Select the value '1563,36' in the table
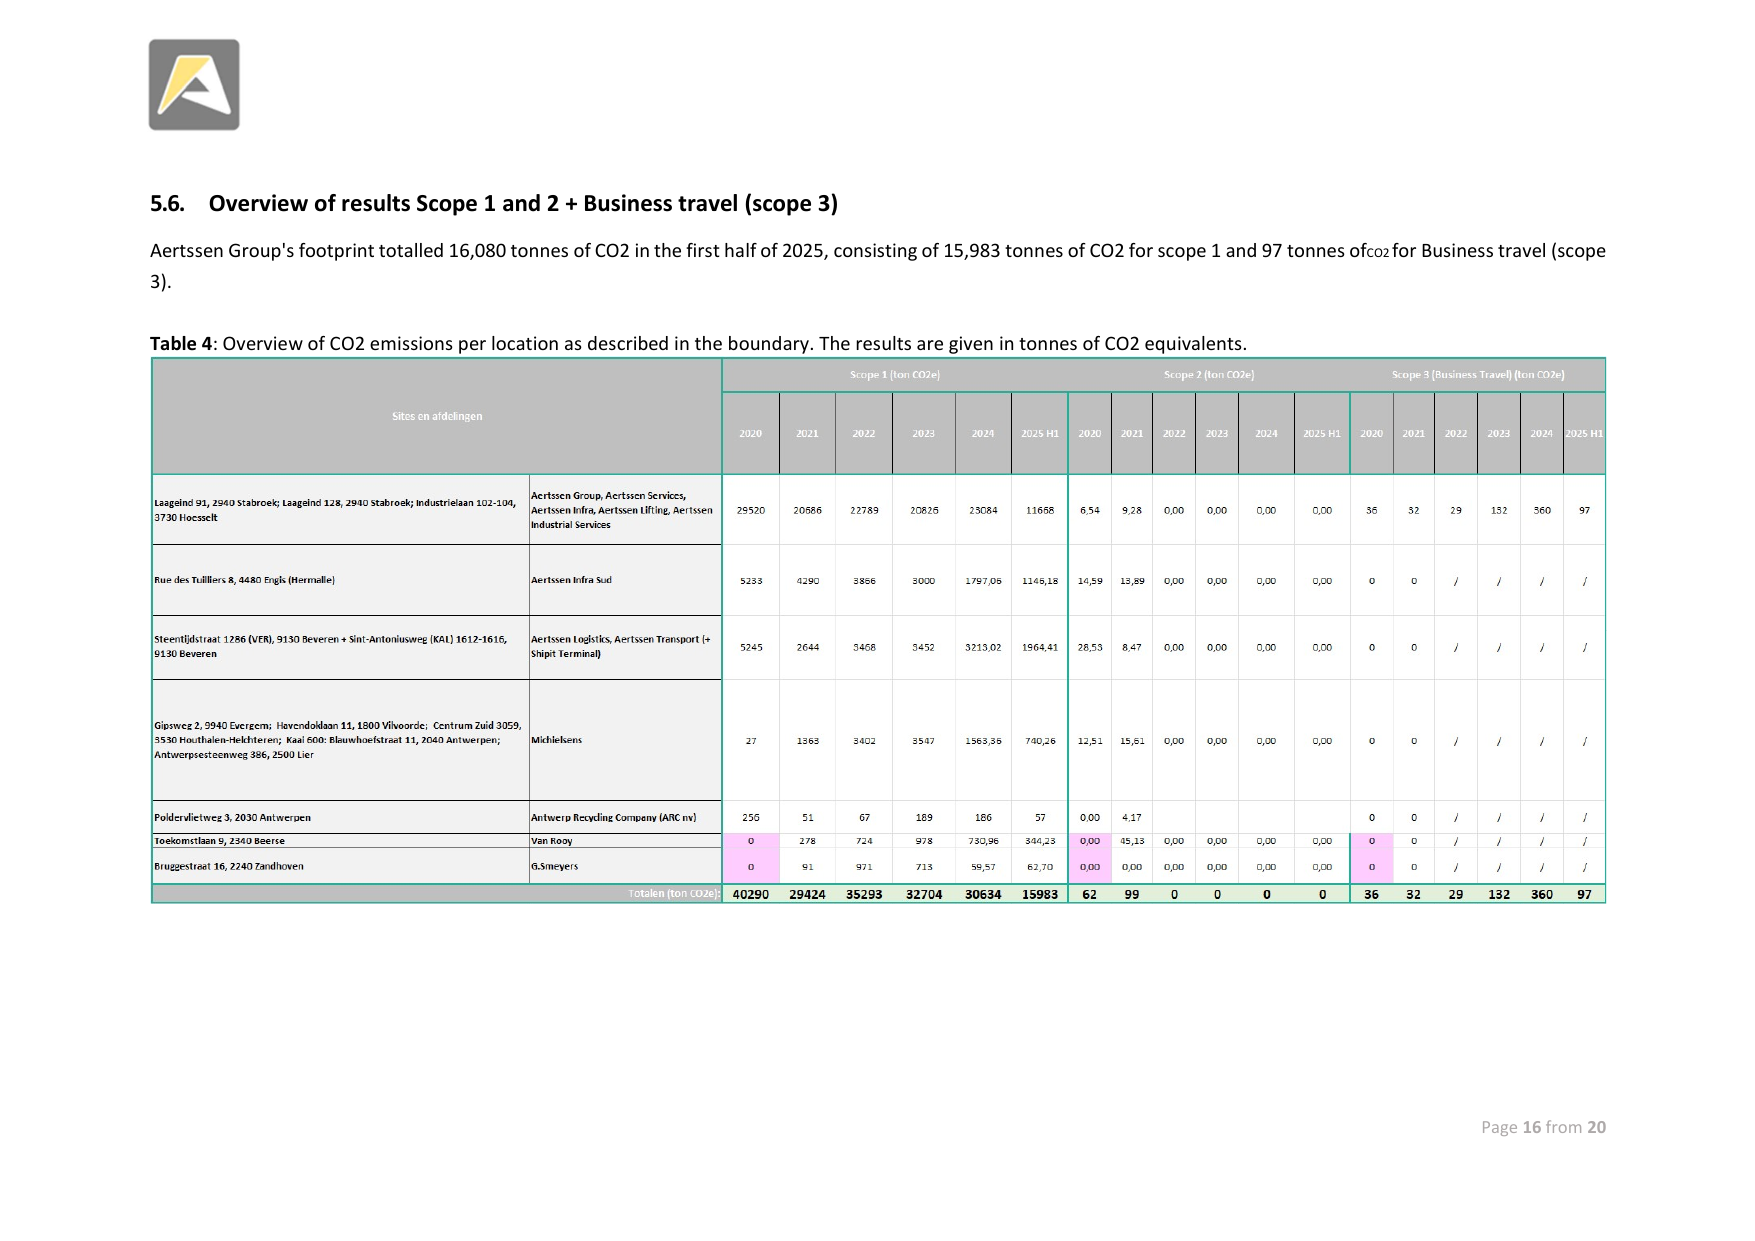The image size is (1755, 1241). [983, 741]
